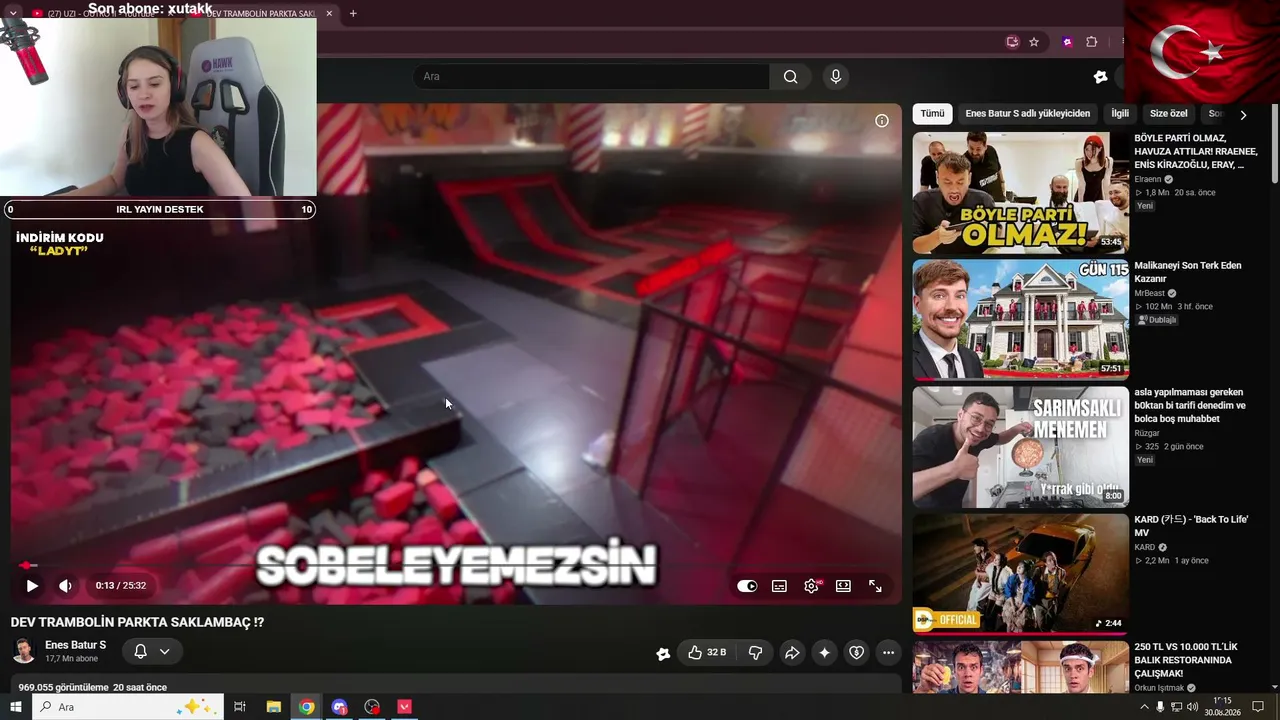The image size is (1280, 720).
Task: Click the 'Malikaneyi Son Terk Eden Kazanır' title
Action: [x=1188, y=272]
